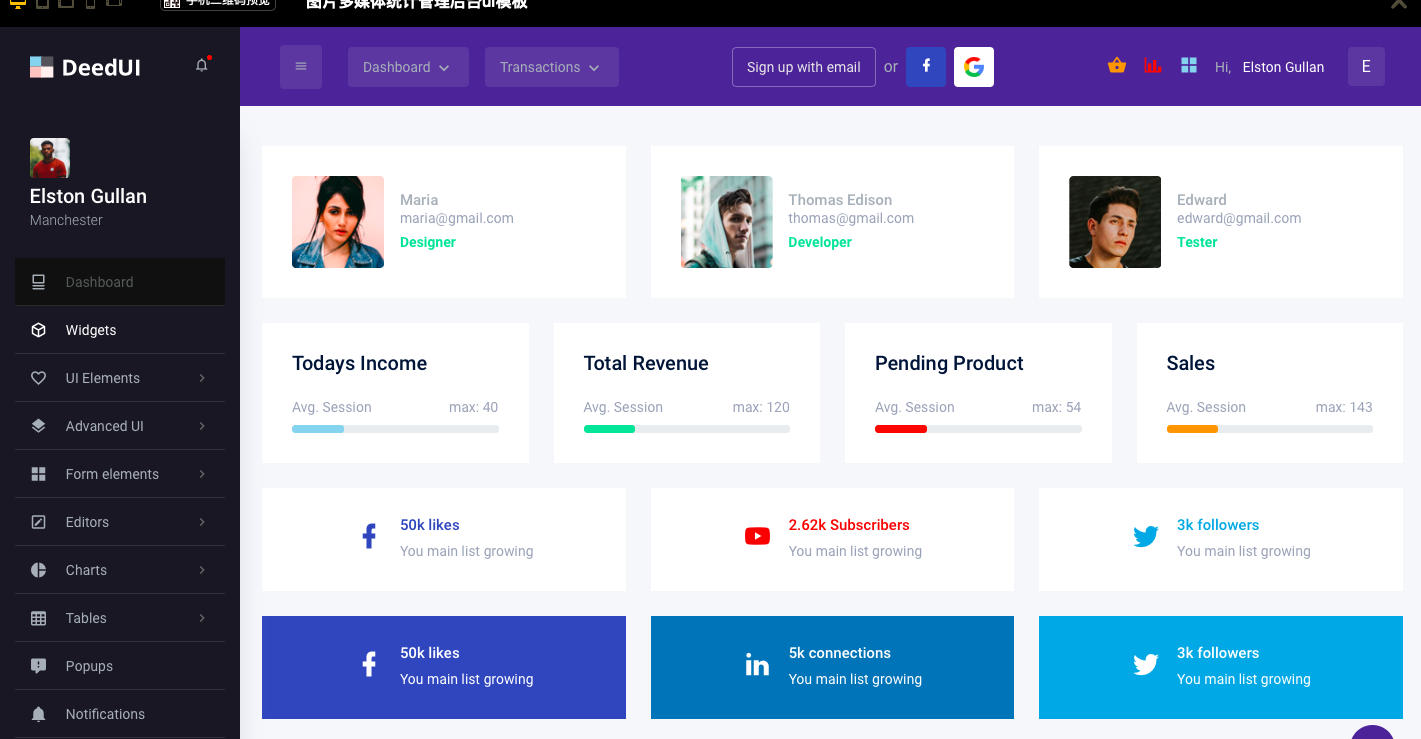1421x739 pixels.
Task: Expand the Charts sidebar submenu
Action: point(120,570)
